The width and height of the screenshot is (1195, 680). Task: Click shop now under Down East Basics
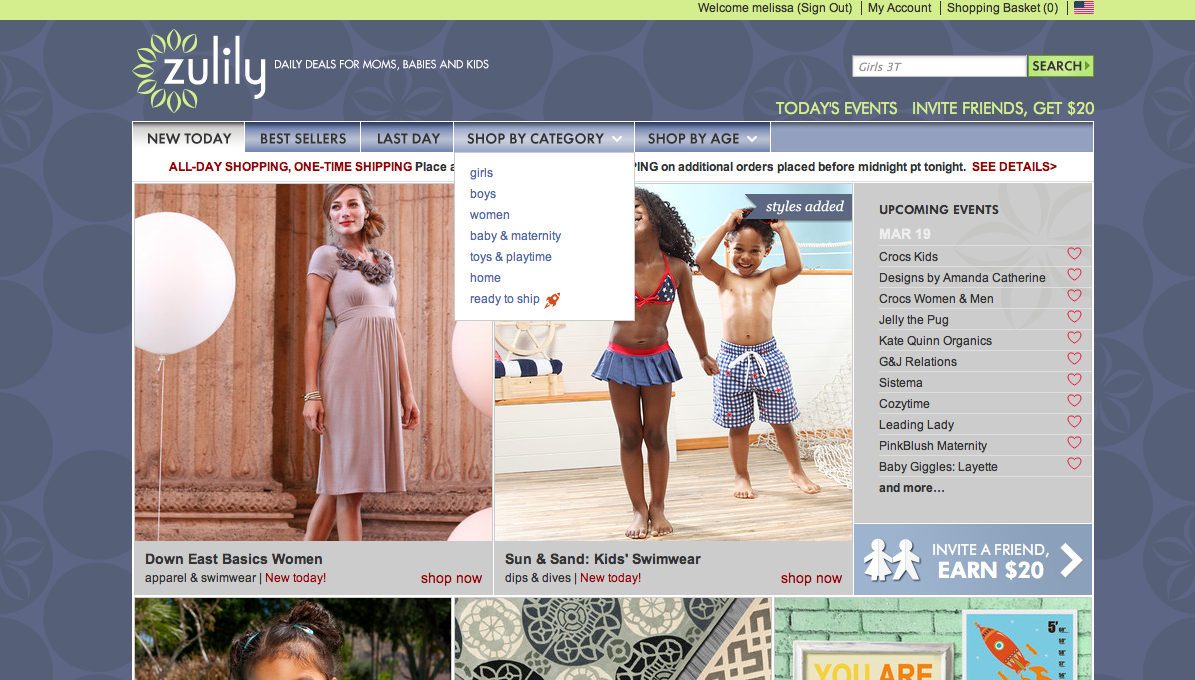451,578
